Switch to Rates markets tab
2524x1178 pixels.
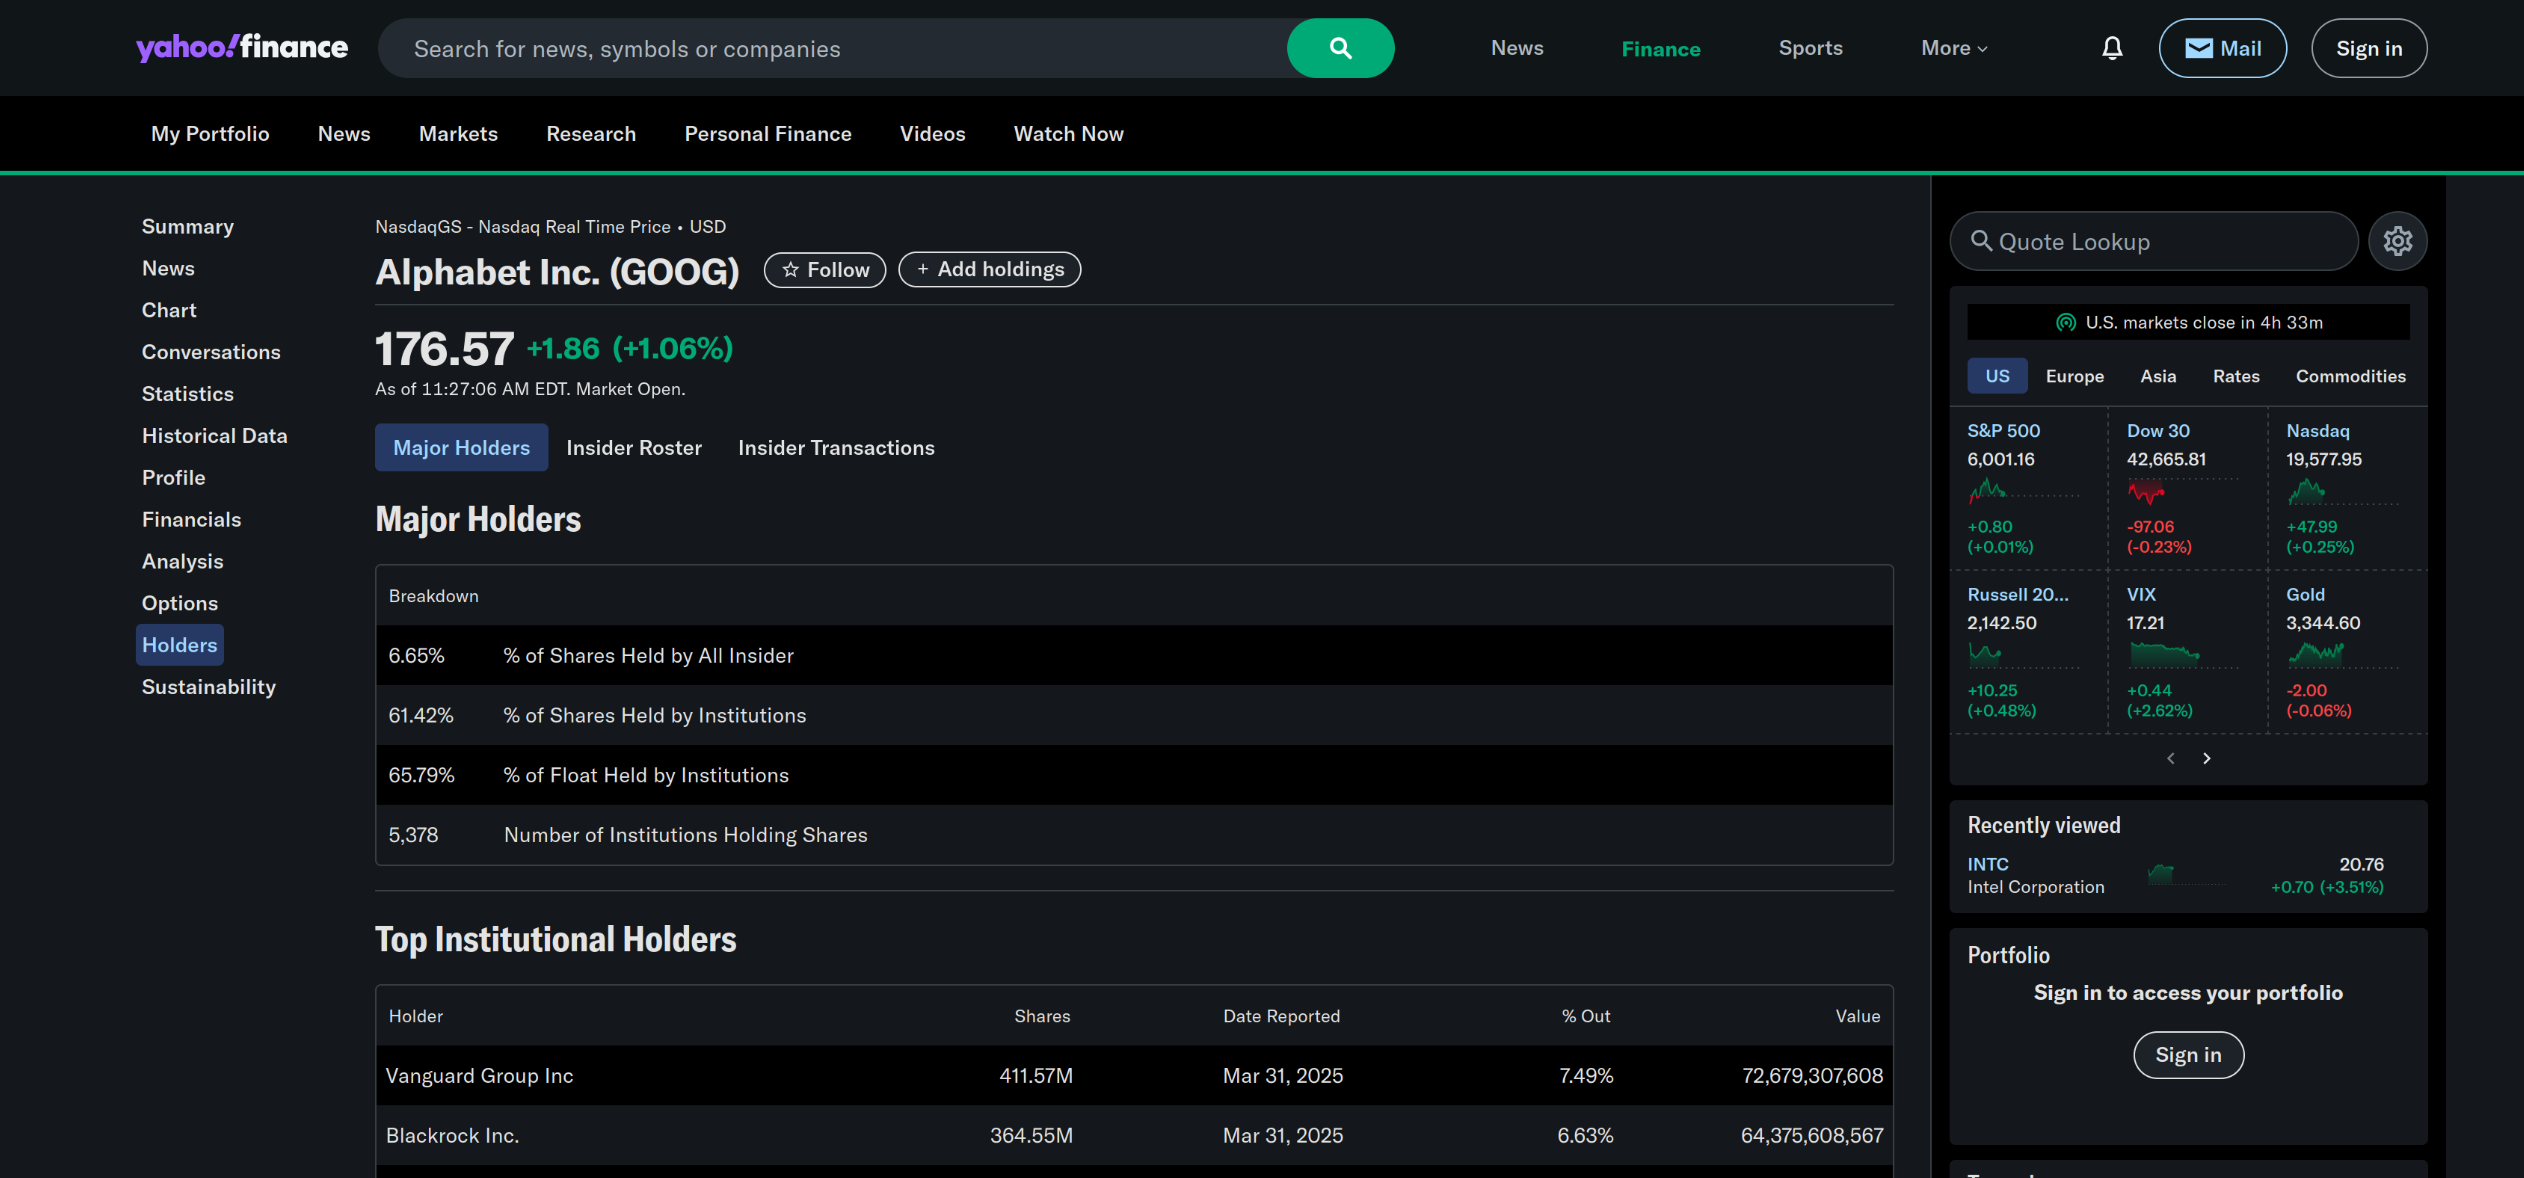click(2236, 376)
